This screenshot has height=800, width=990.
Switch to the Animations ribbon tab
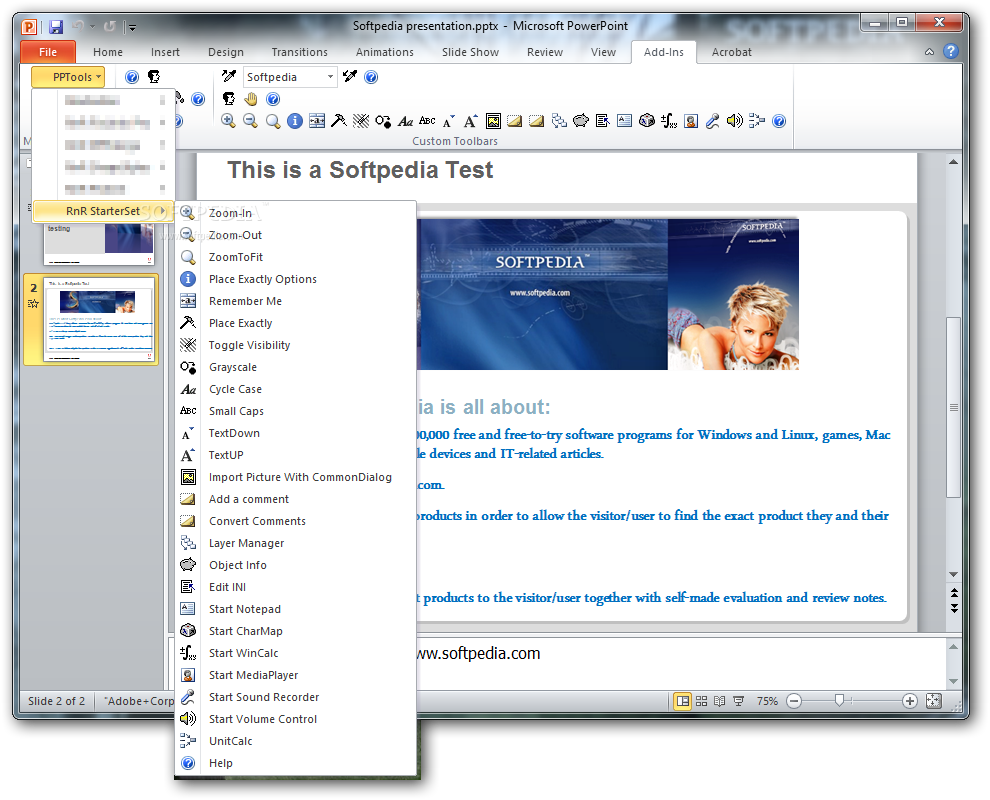385,52
